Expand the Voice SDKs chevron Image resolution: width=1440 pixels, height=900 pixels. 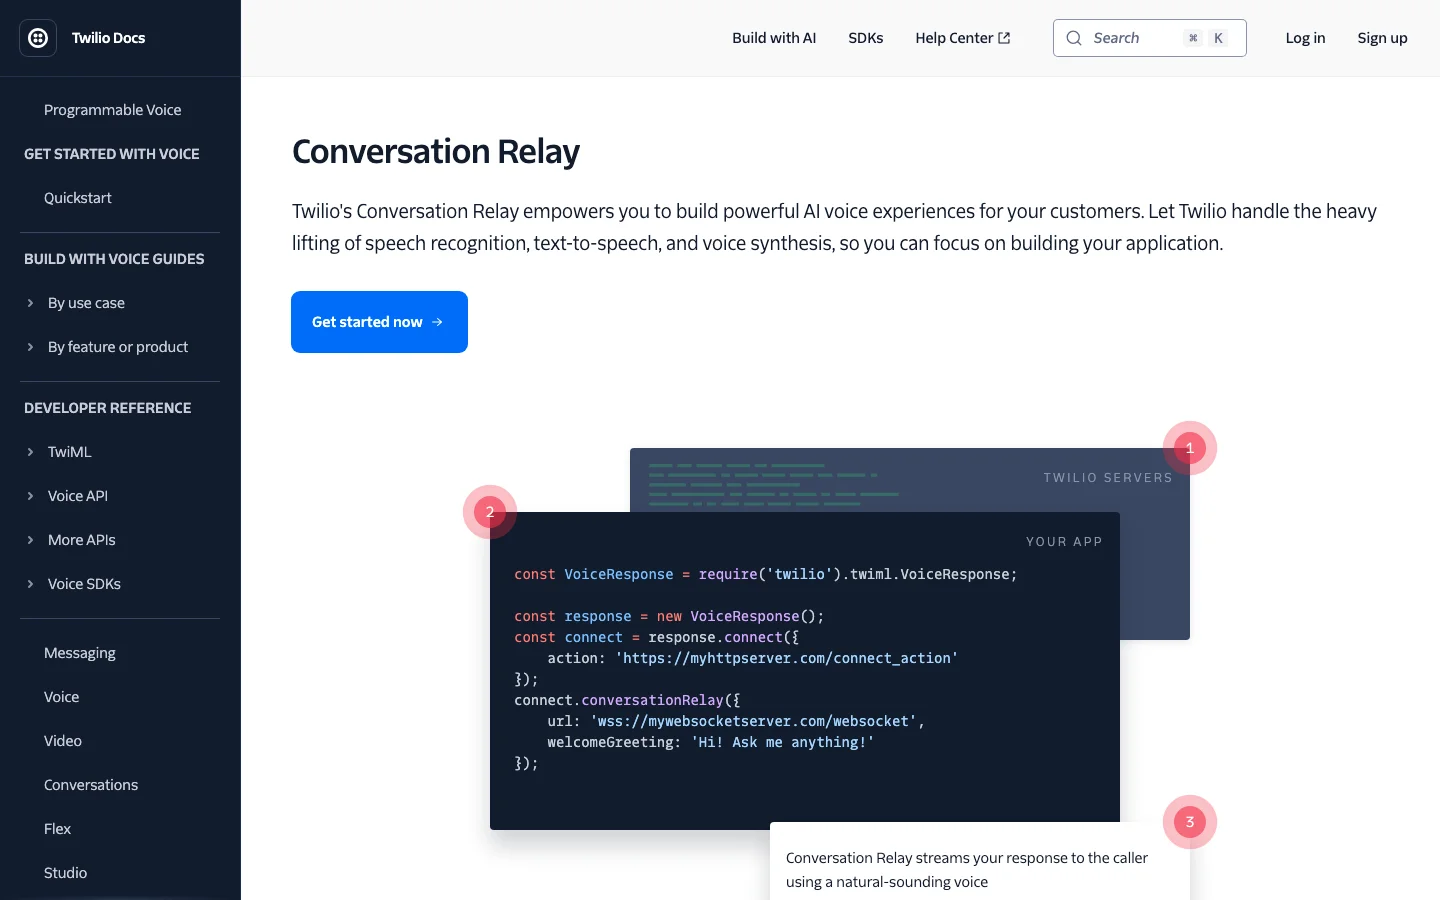tap(30, 584)
